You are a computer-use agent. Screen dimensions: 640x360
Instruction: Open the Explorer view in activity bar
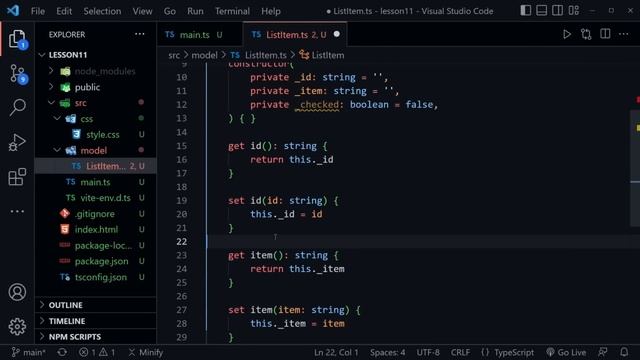[x=17, y=39]
